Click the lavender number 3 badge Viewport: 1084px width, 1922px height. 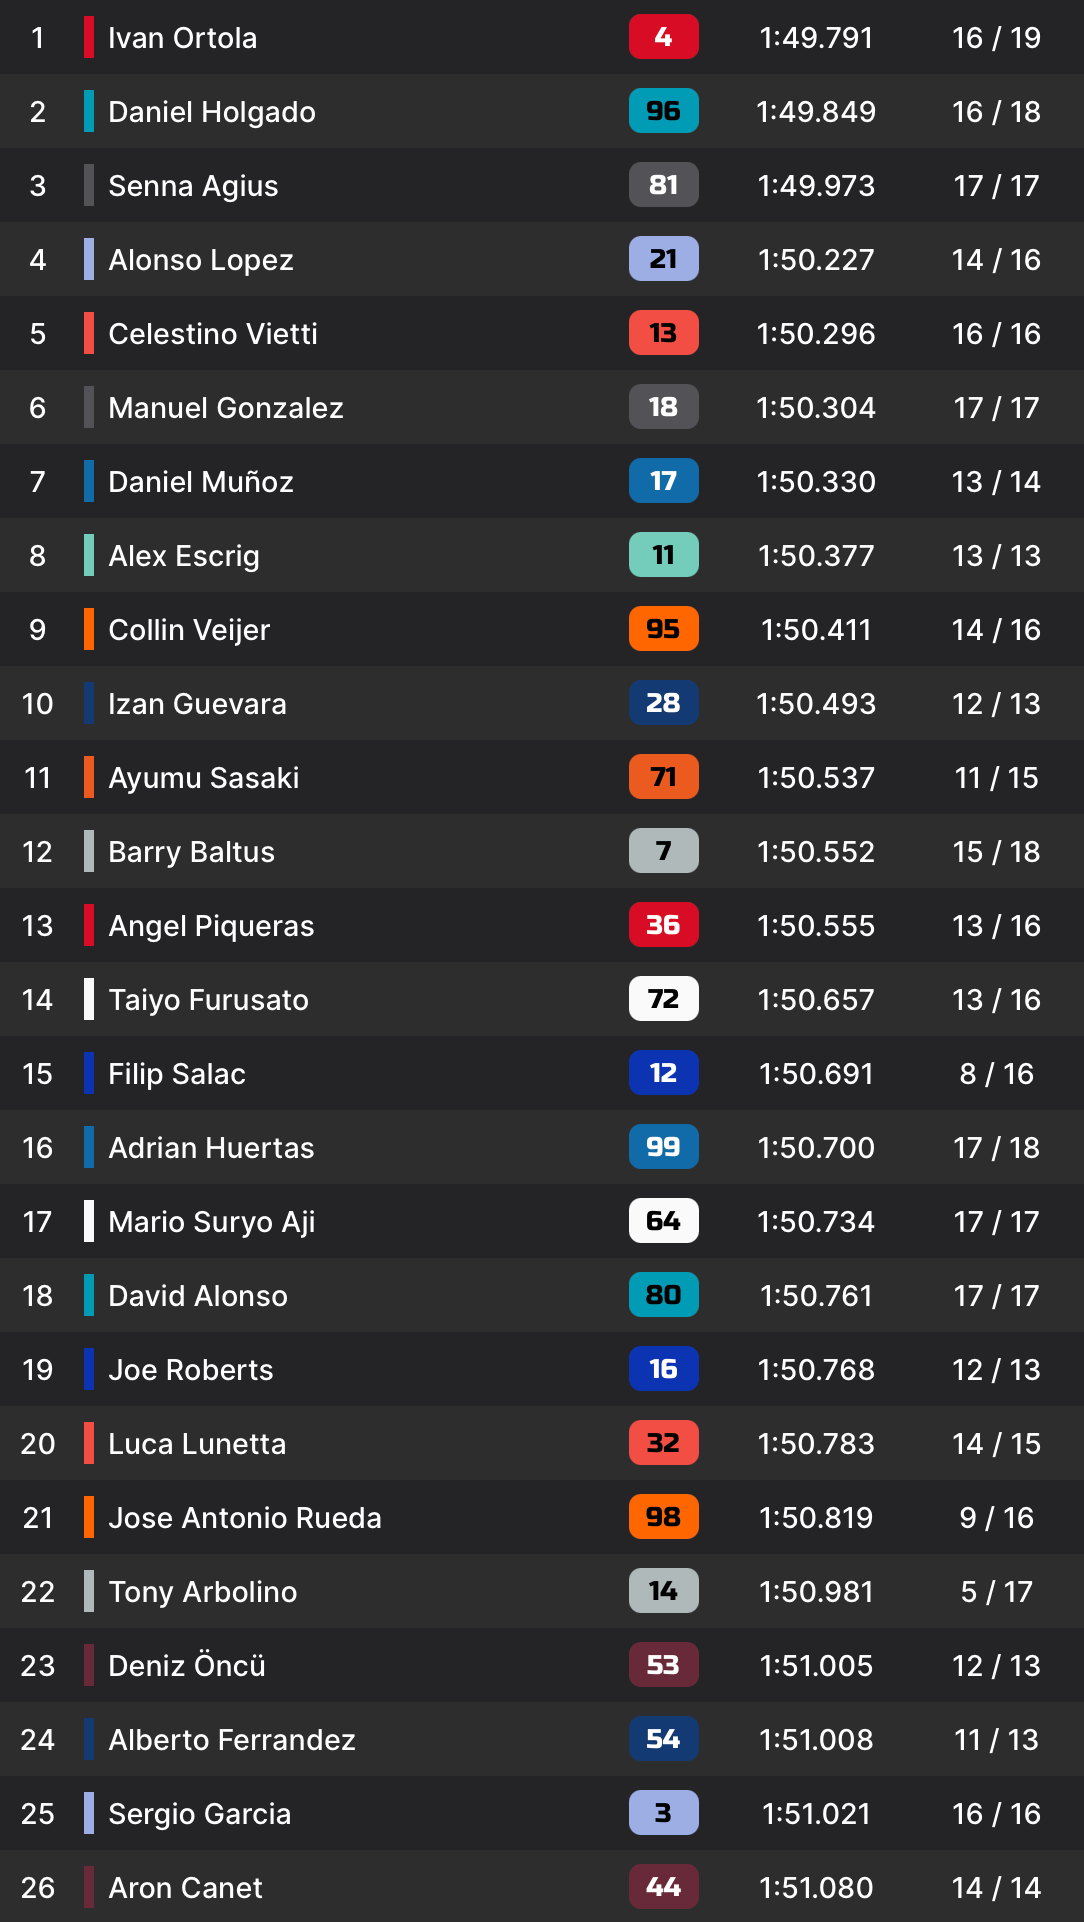[663, 1813]
